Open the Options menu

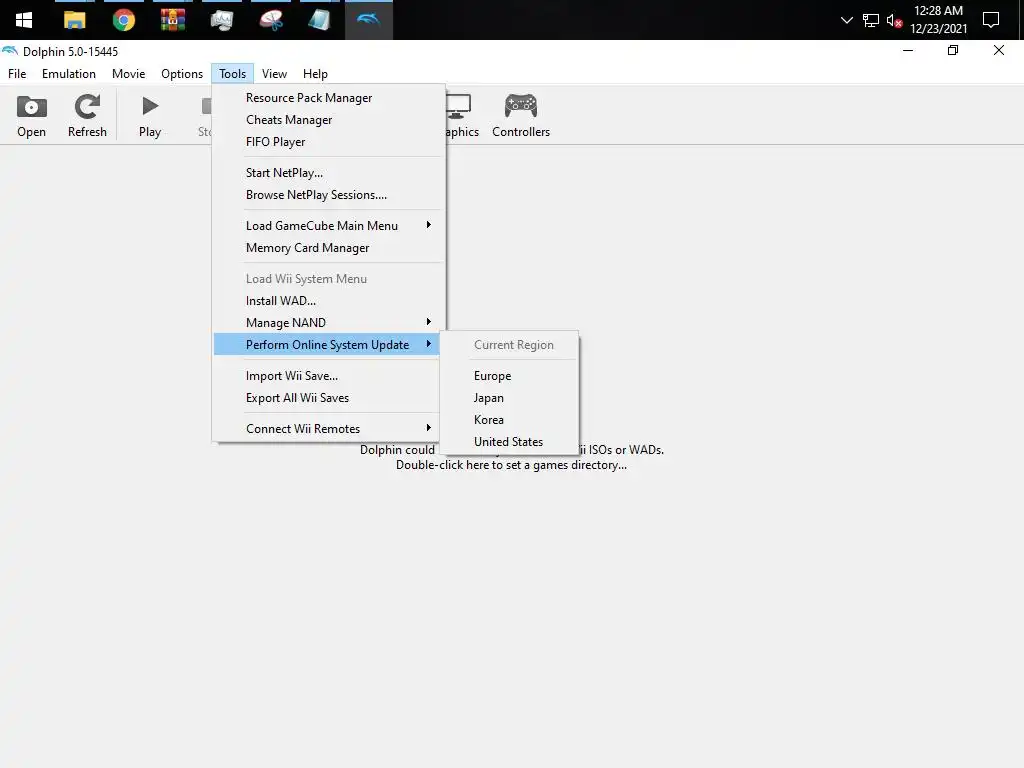(182, 74)
